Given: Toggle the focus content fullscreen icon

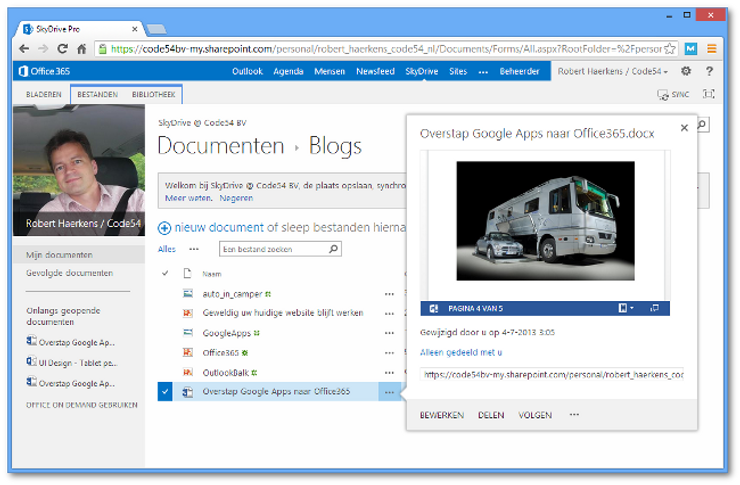Looking at the screenshot, I should pos(708,94).
